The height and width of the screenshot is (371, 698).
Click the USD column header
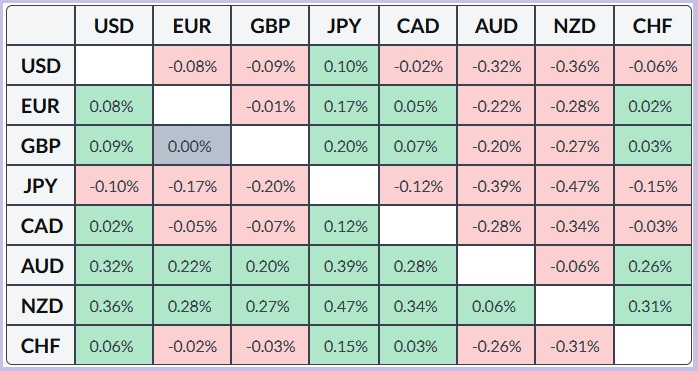(x=114, y=25)
